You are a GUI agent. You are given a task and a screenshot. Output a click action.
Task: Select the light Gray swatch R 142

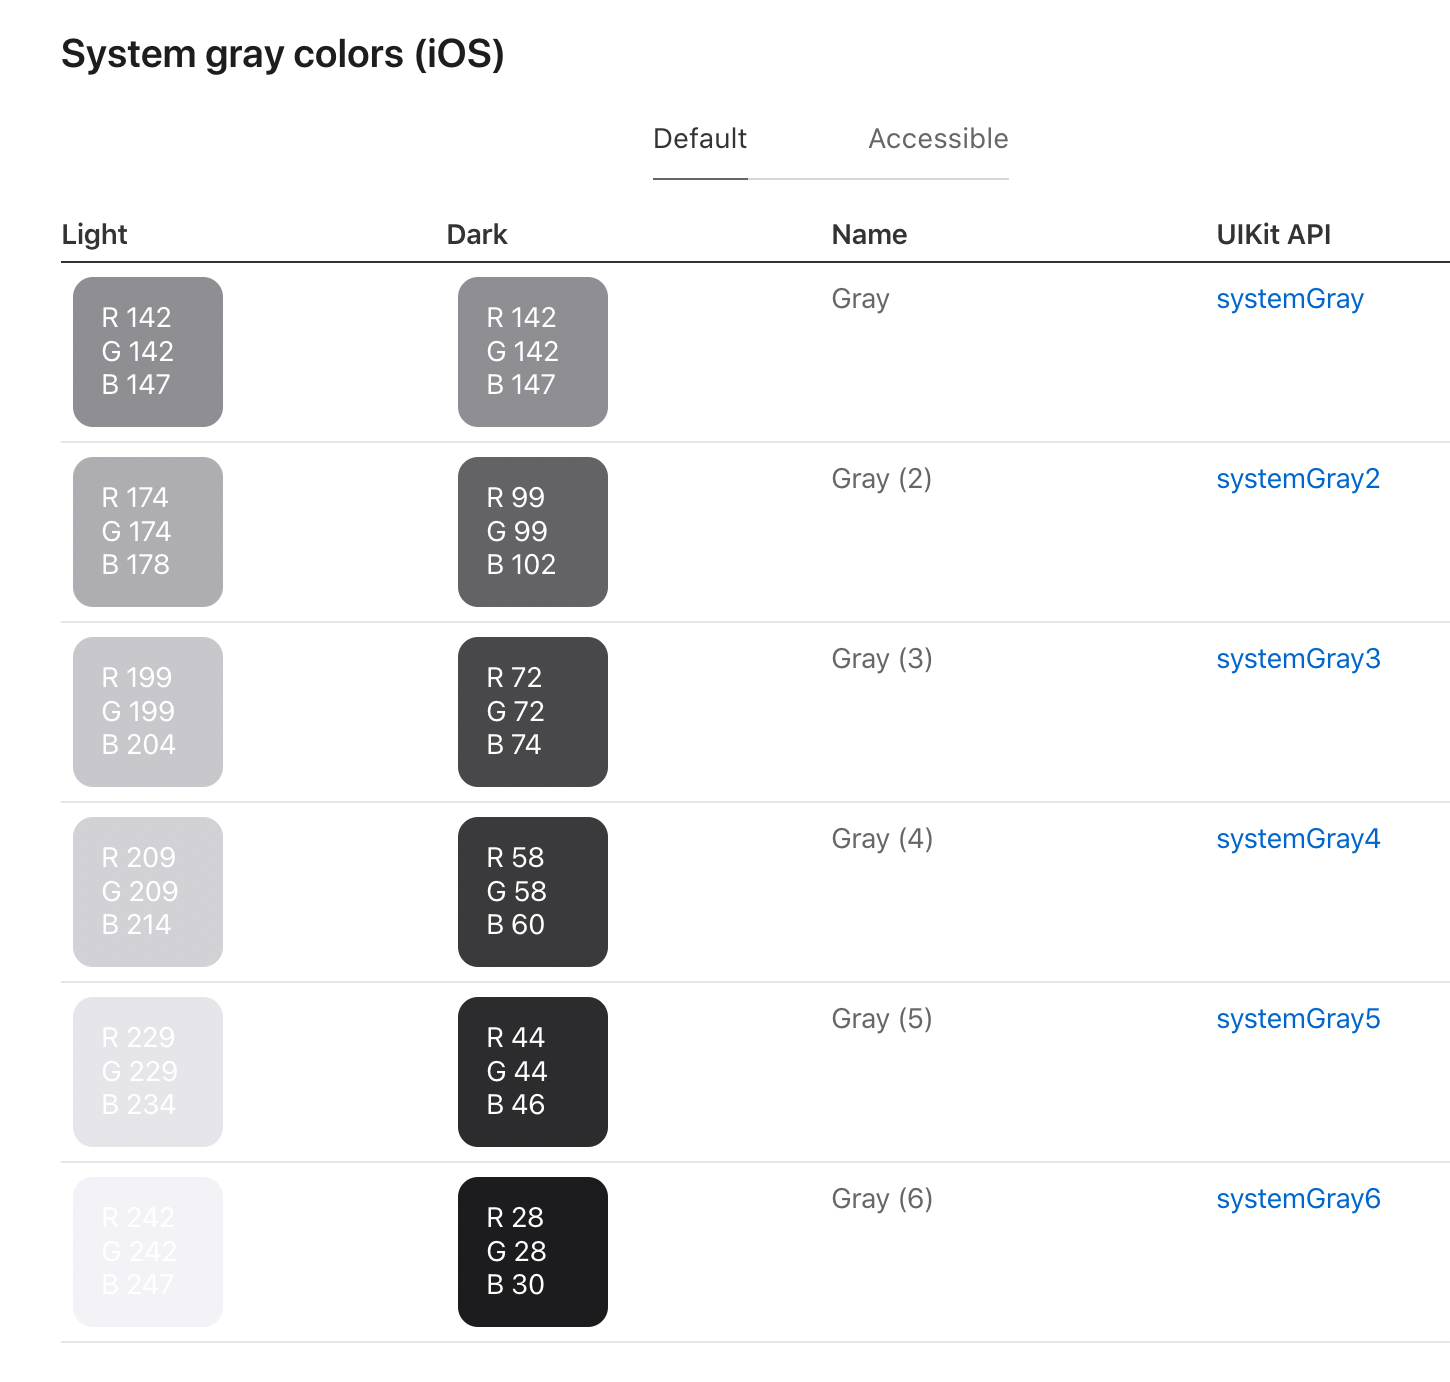tap(147, 351)
